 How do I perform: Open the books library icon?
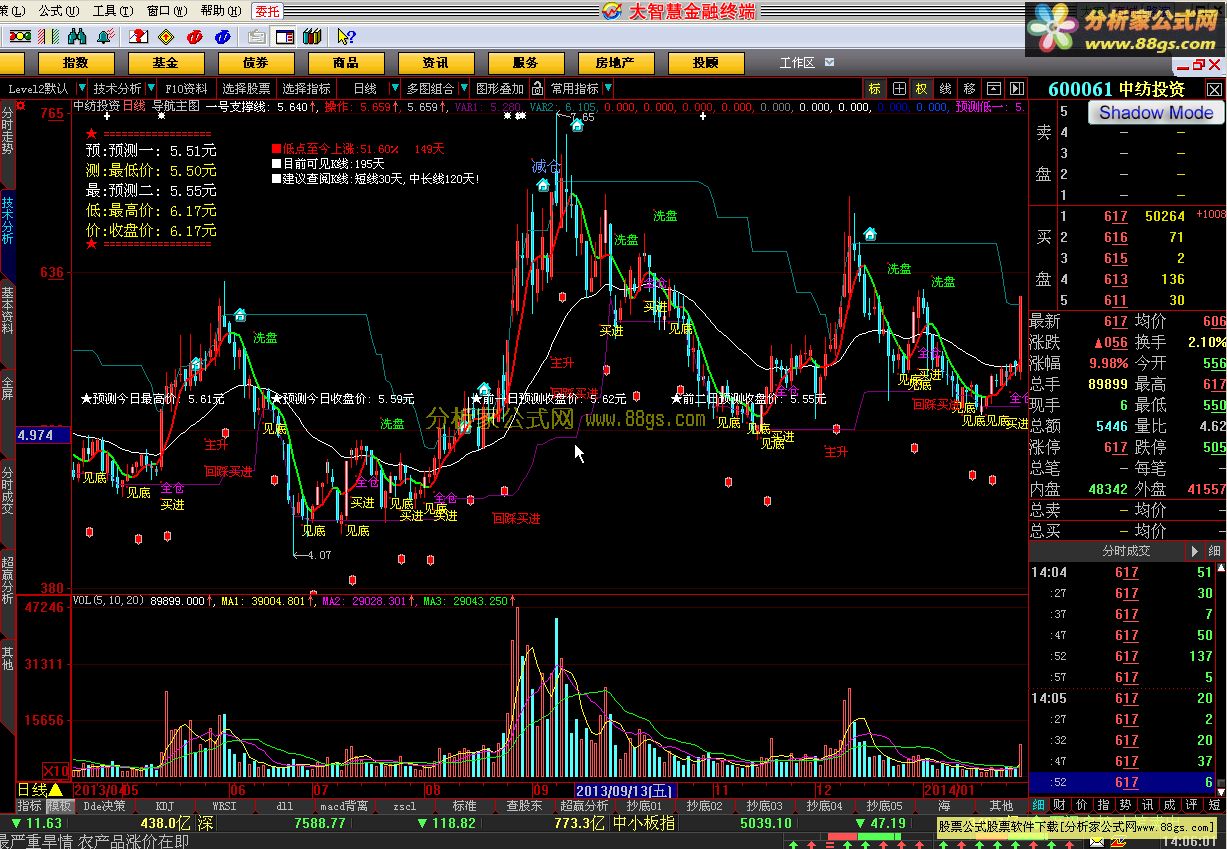tap(312, 36)
